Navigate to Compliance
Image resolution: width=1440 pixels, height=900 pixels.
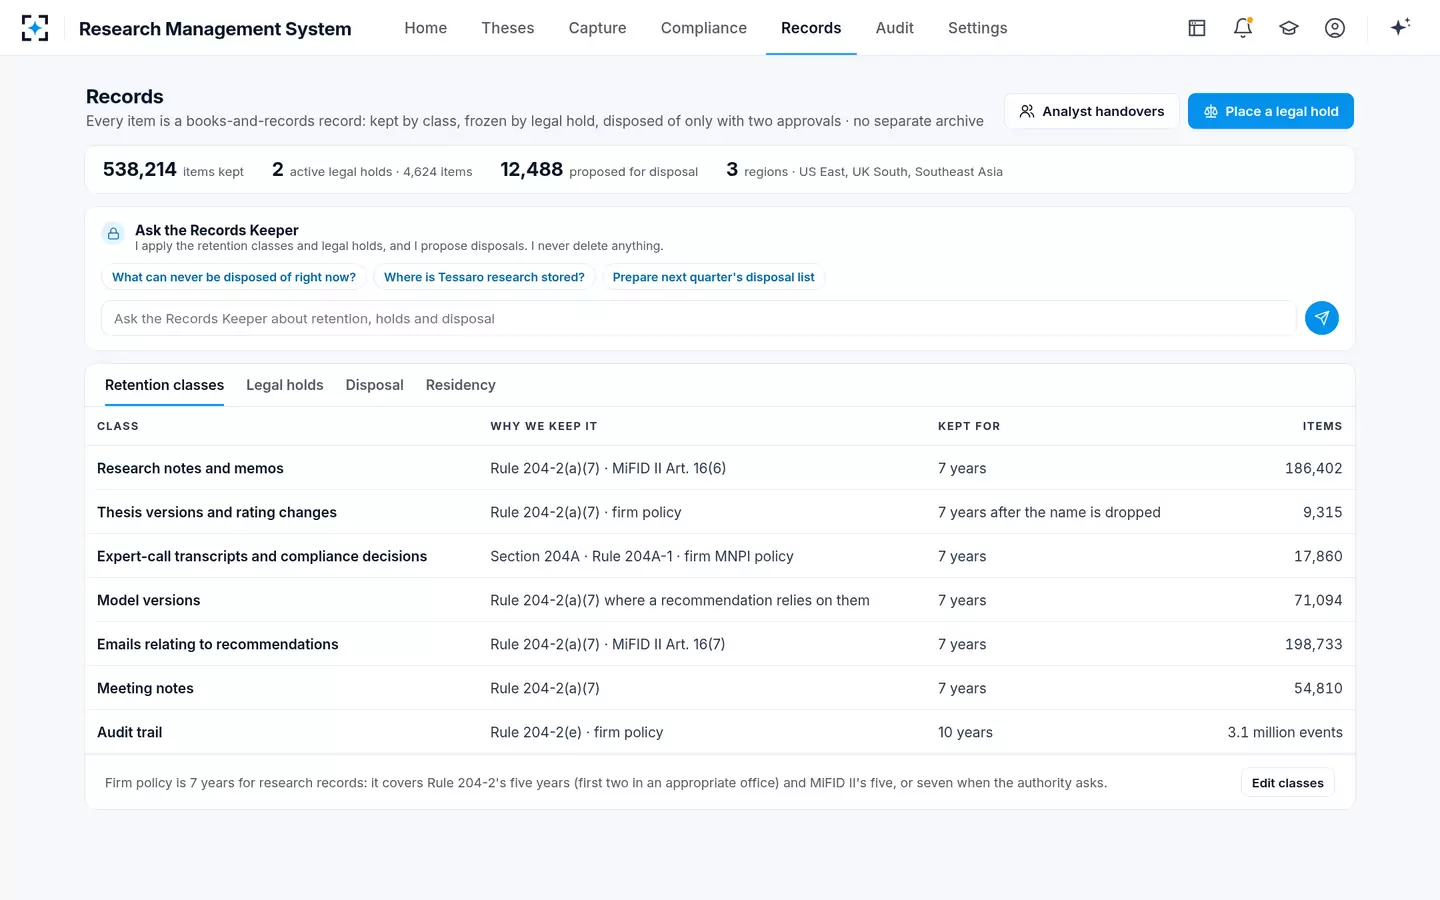(704, 28)
